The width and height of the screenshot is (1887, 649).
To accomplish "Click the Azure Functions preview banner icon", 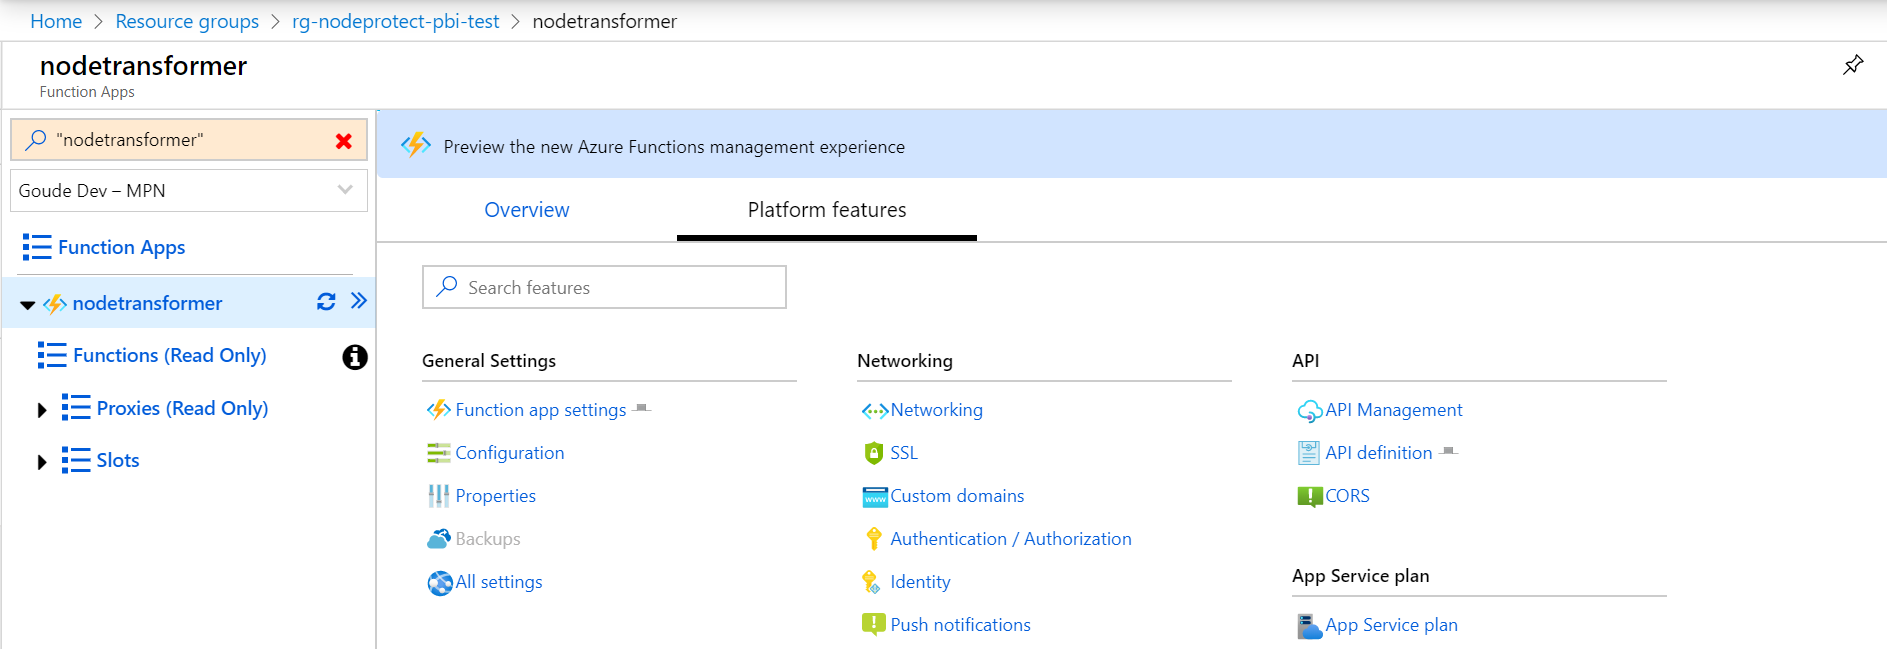I will pyautogui.click(x=416, y=145).
